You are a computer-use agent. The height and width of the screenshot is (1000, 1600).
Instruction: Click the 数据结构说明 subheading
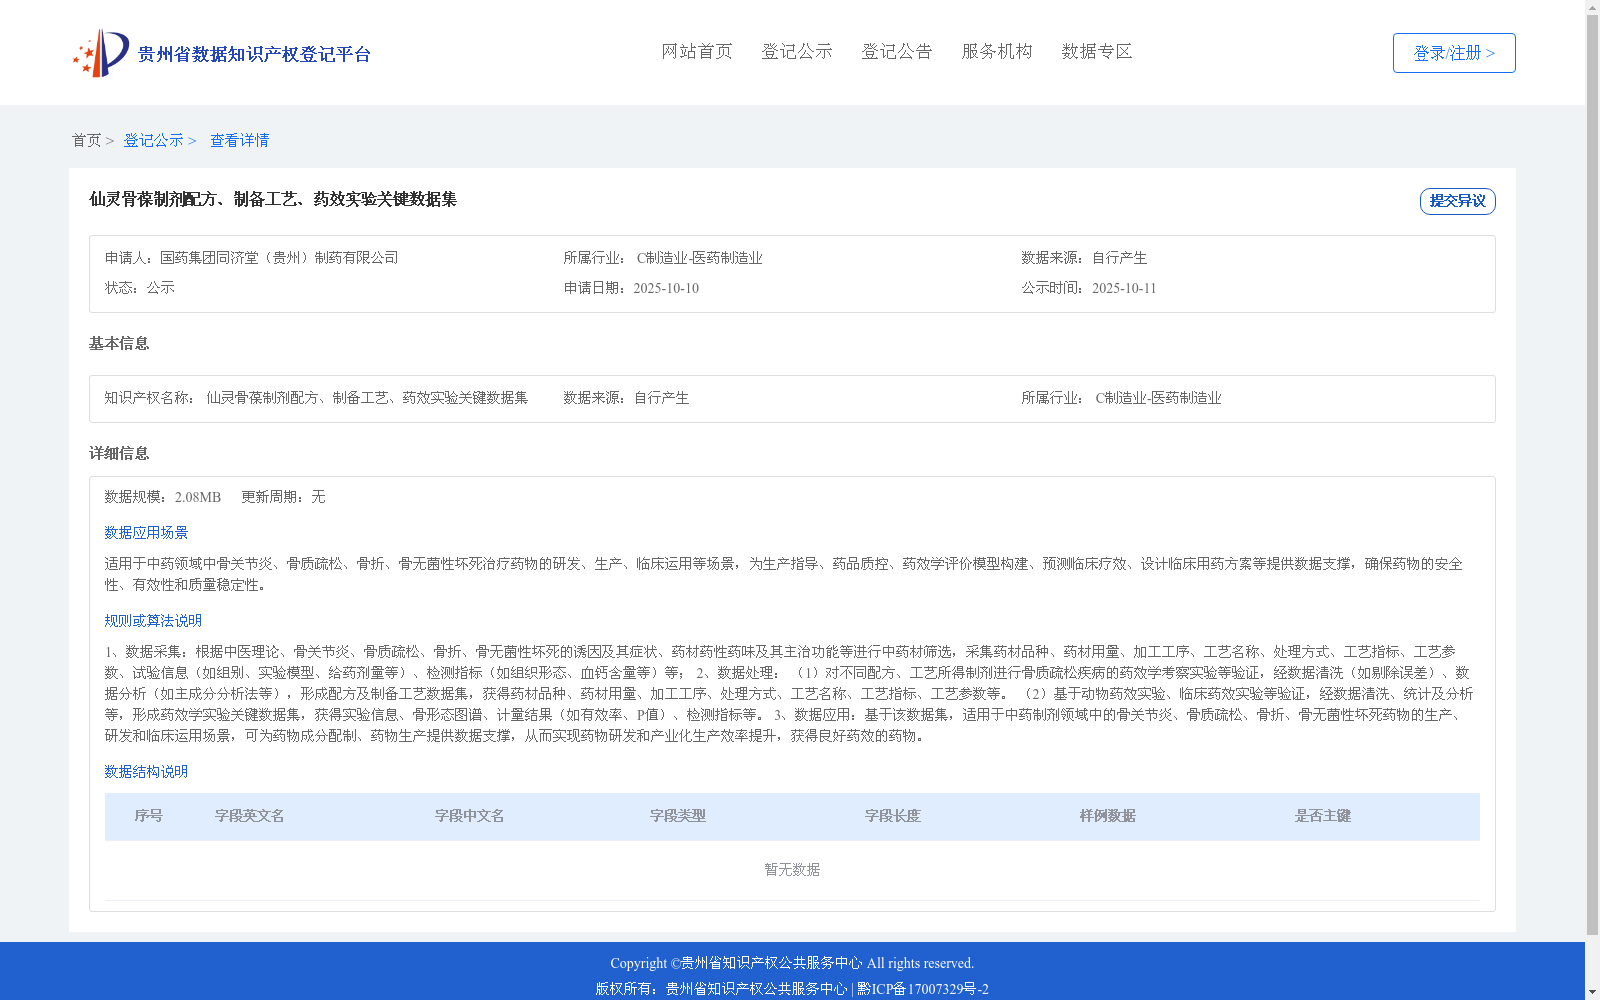(147, 772)
